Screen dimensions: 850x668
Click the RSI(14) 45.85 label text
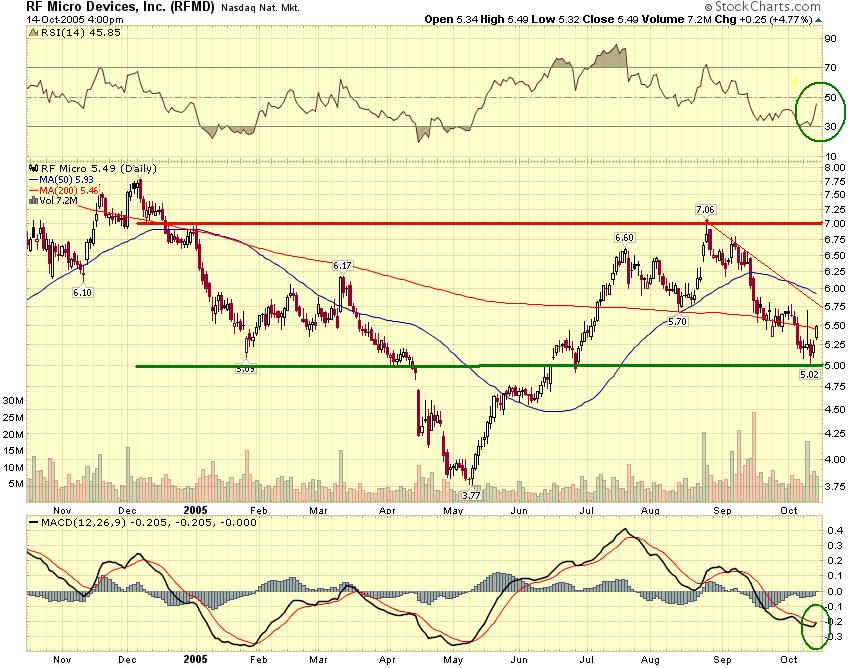[80, 33]
